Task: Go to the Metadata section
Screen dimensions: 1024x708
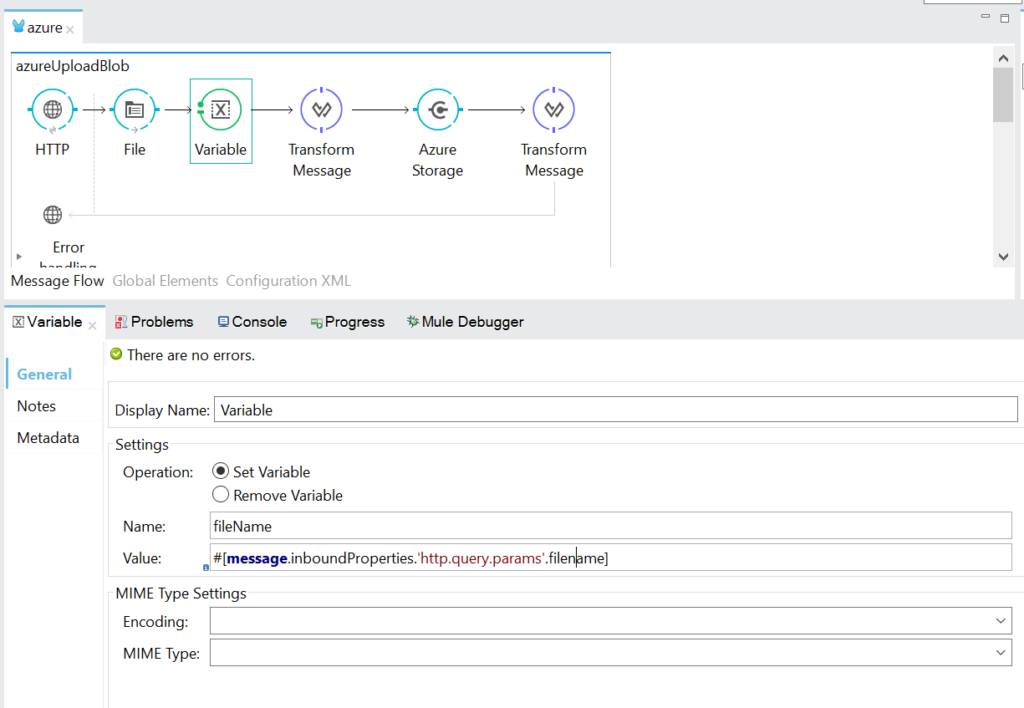Action: pos(48,438)
